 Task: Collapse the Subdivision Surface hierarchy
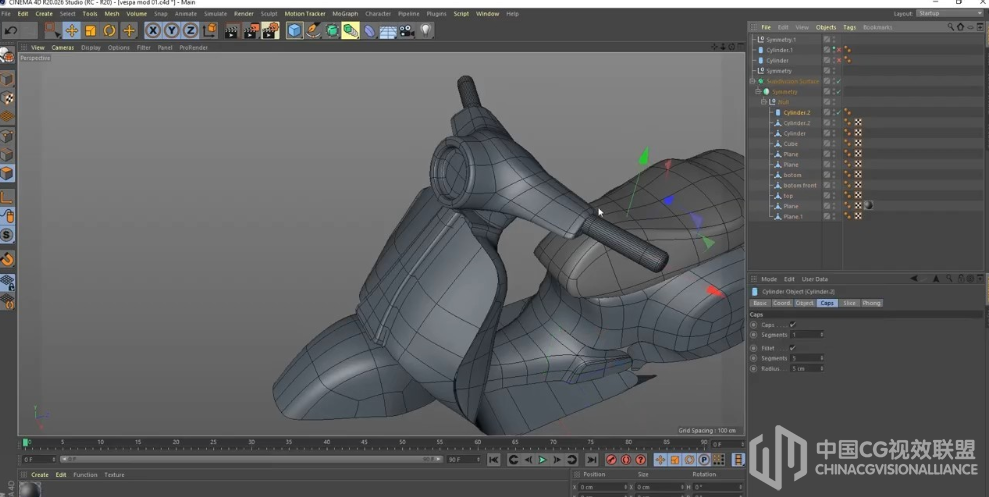[x=752, y=81]
